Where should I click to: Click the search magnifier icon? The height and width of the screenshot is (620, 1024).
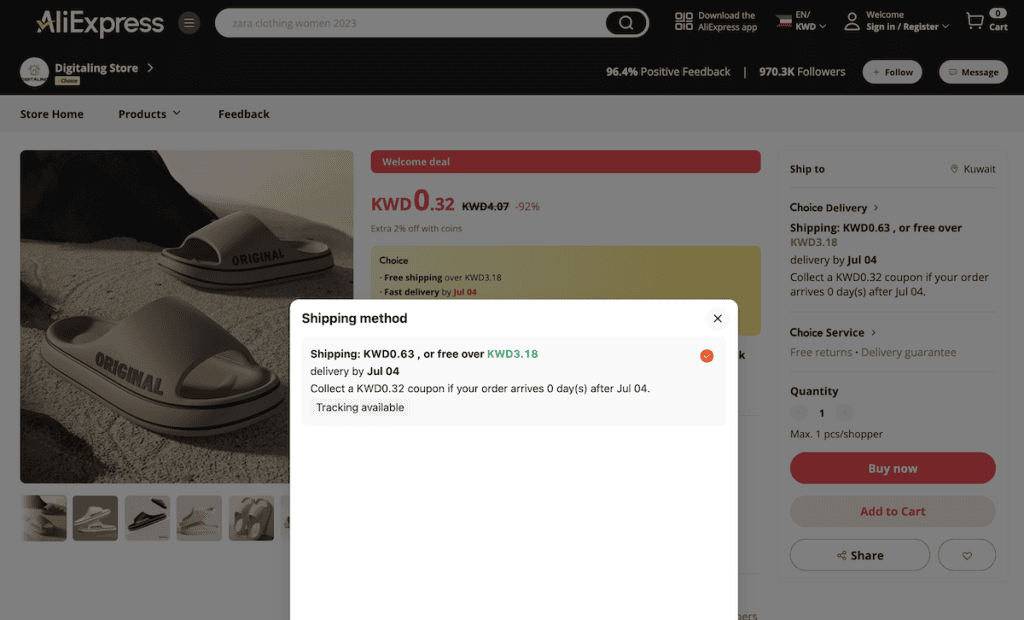click(625, 22)
